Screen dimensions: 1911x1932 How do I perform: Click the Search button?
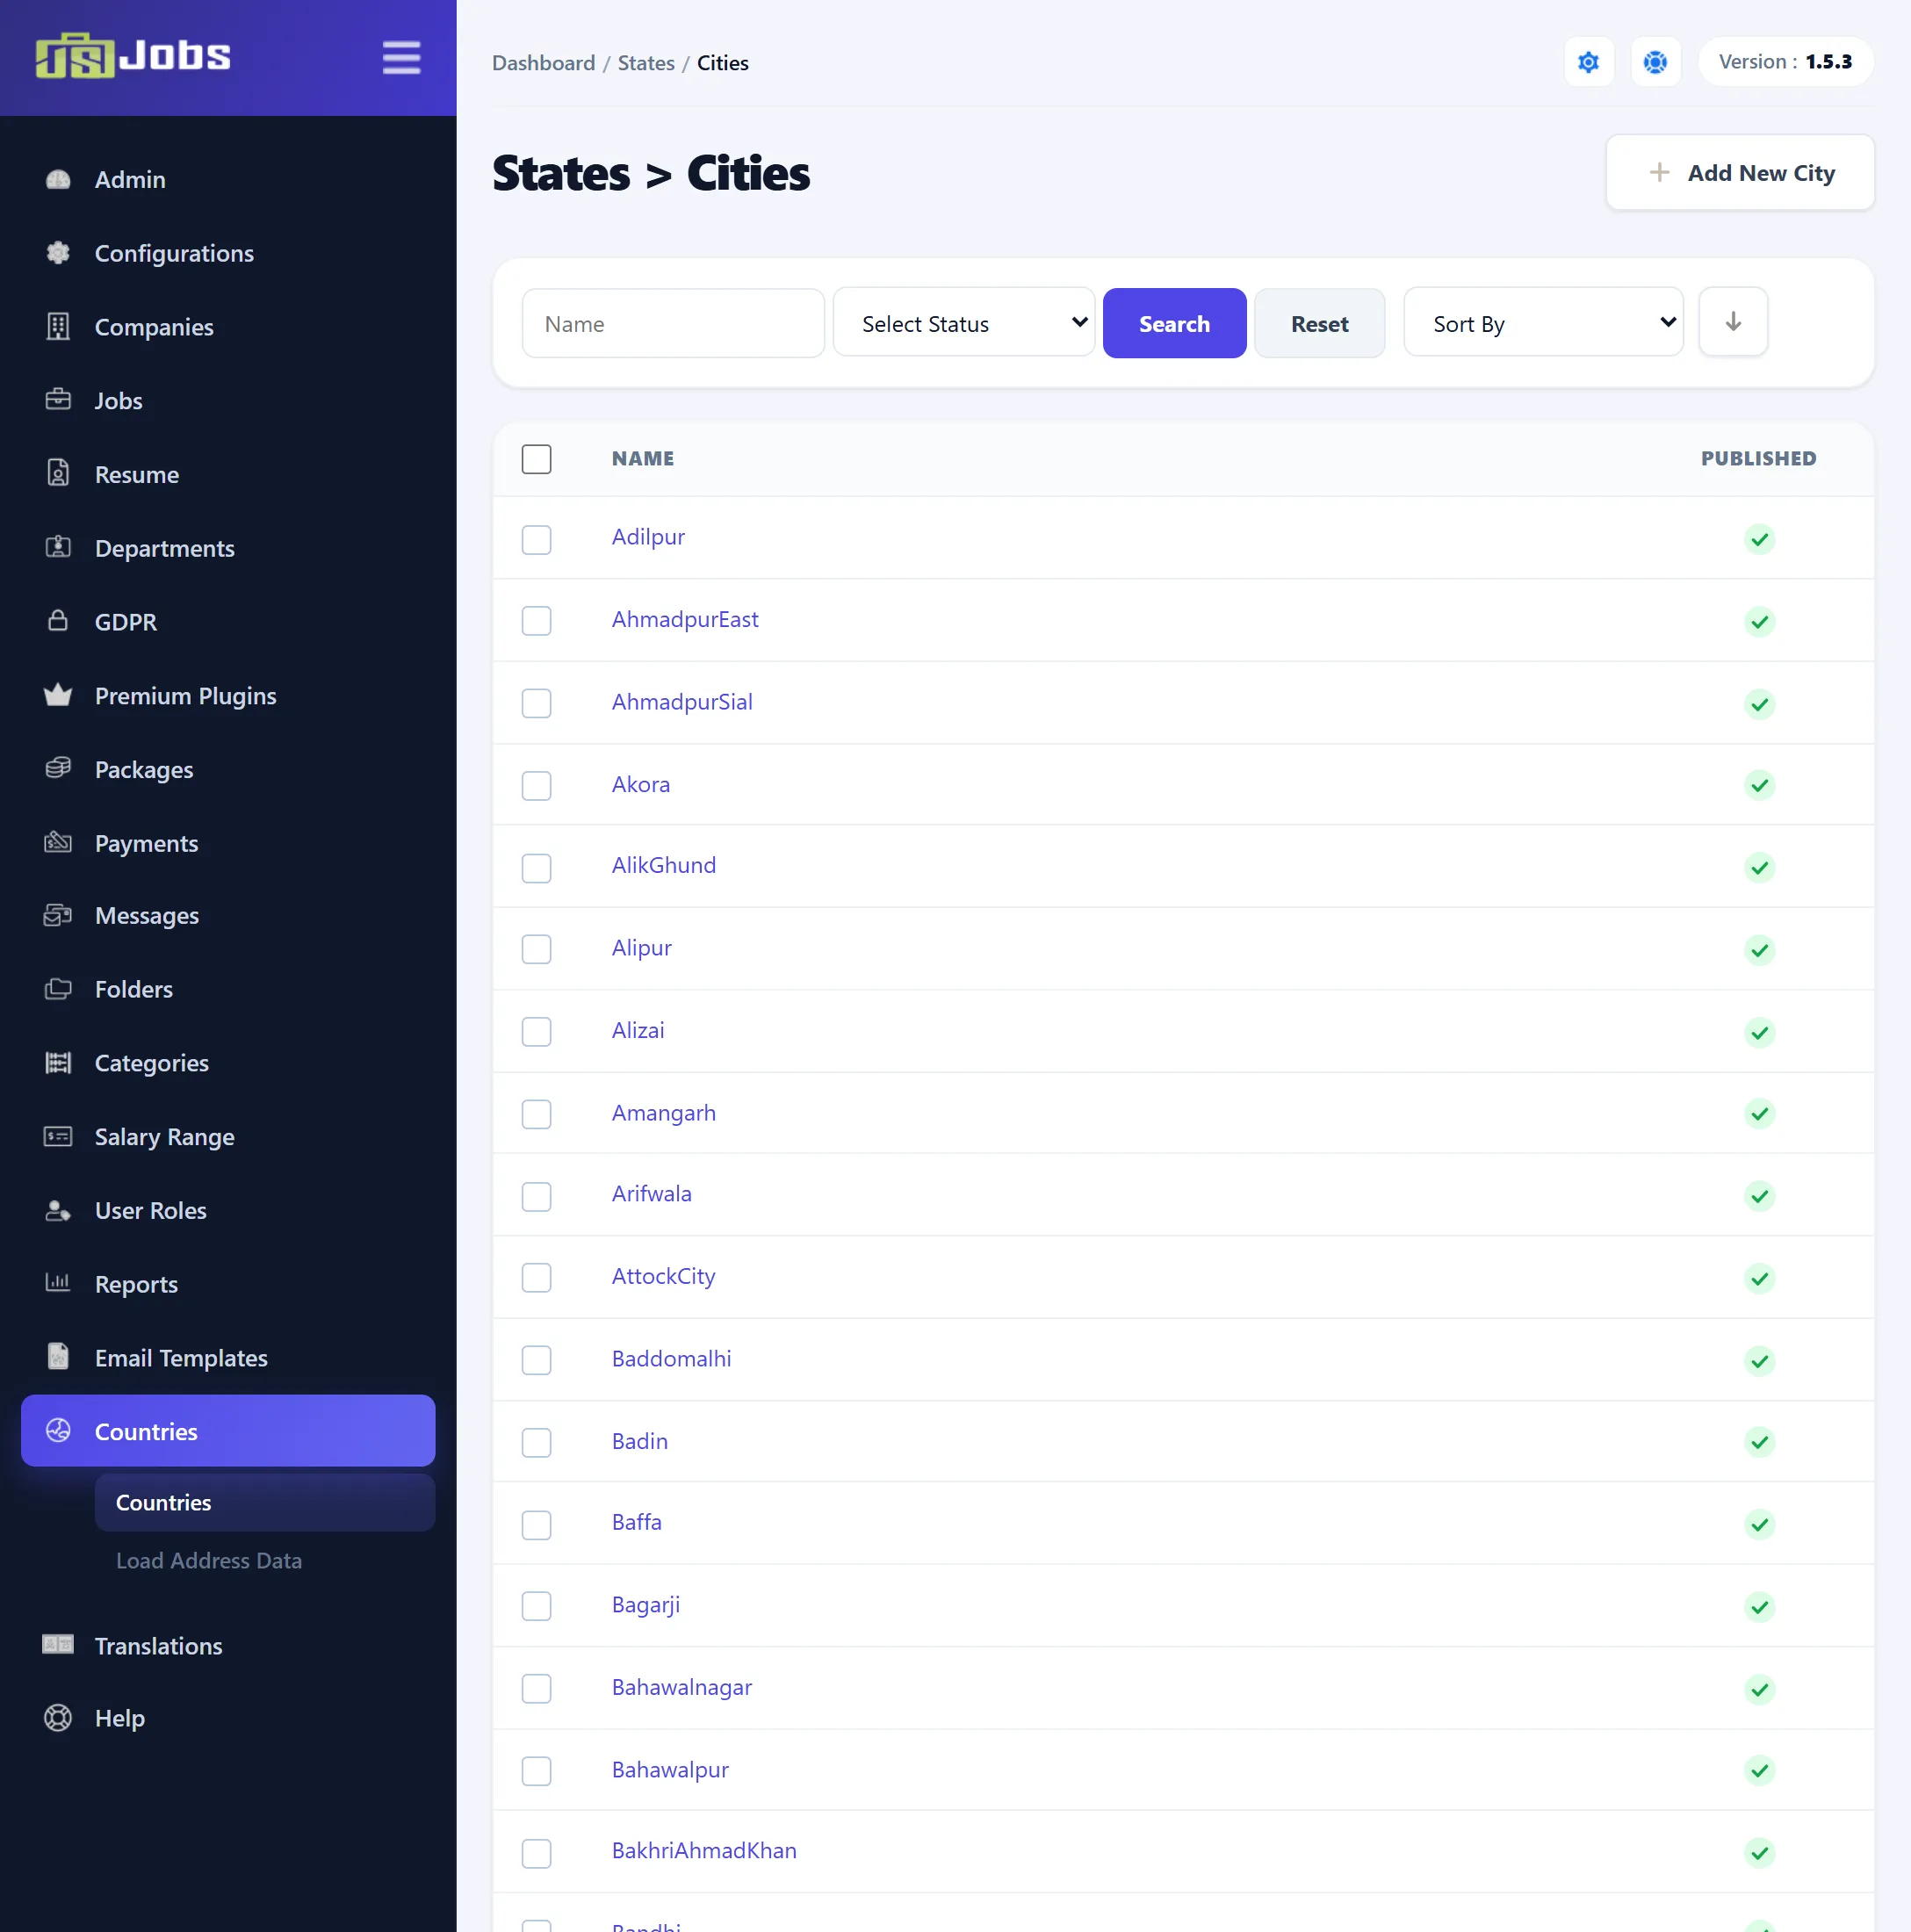click(1174, 323)
